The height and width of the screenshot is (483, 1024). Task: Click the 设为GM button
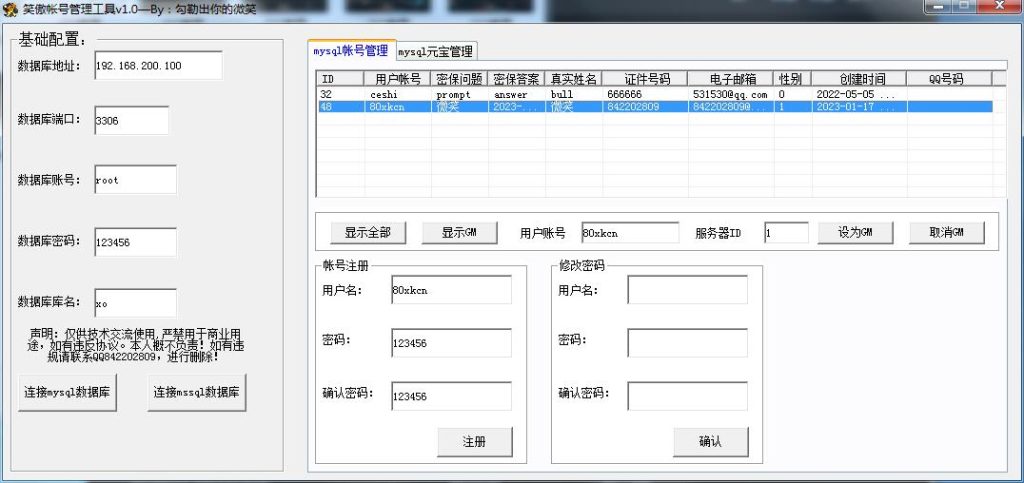point(855,233)
